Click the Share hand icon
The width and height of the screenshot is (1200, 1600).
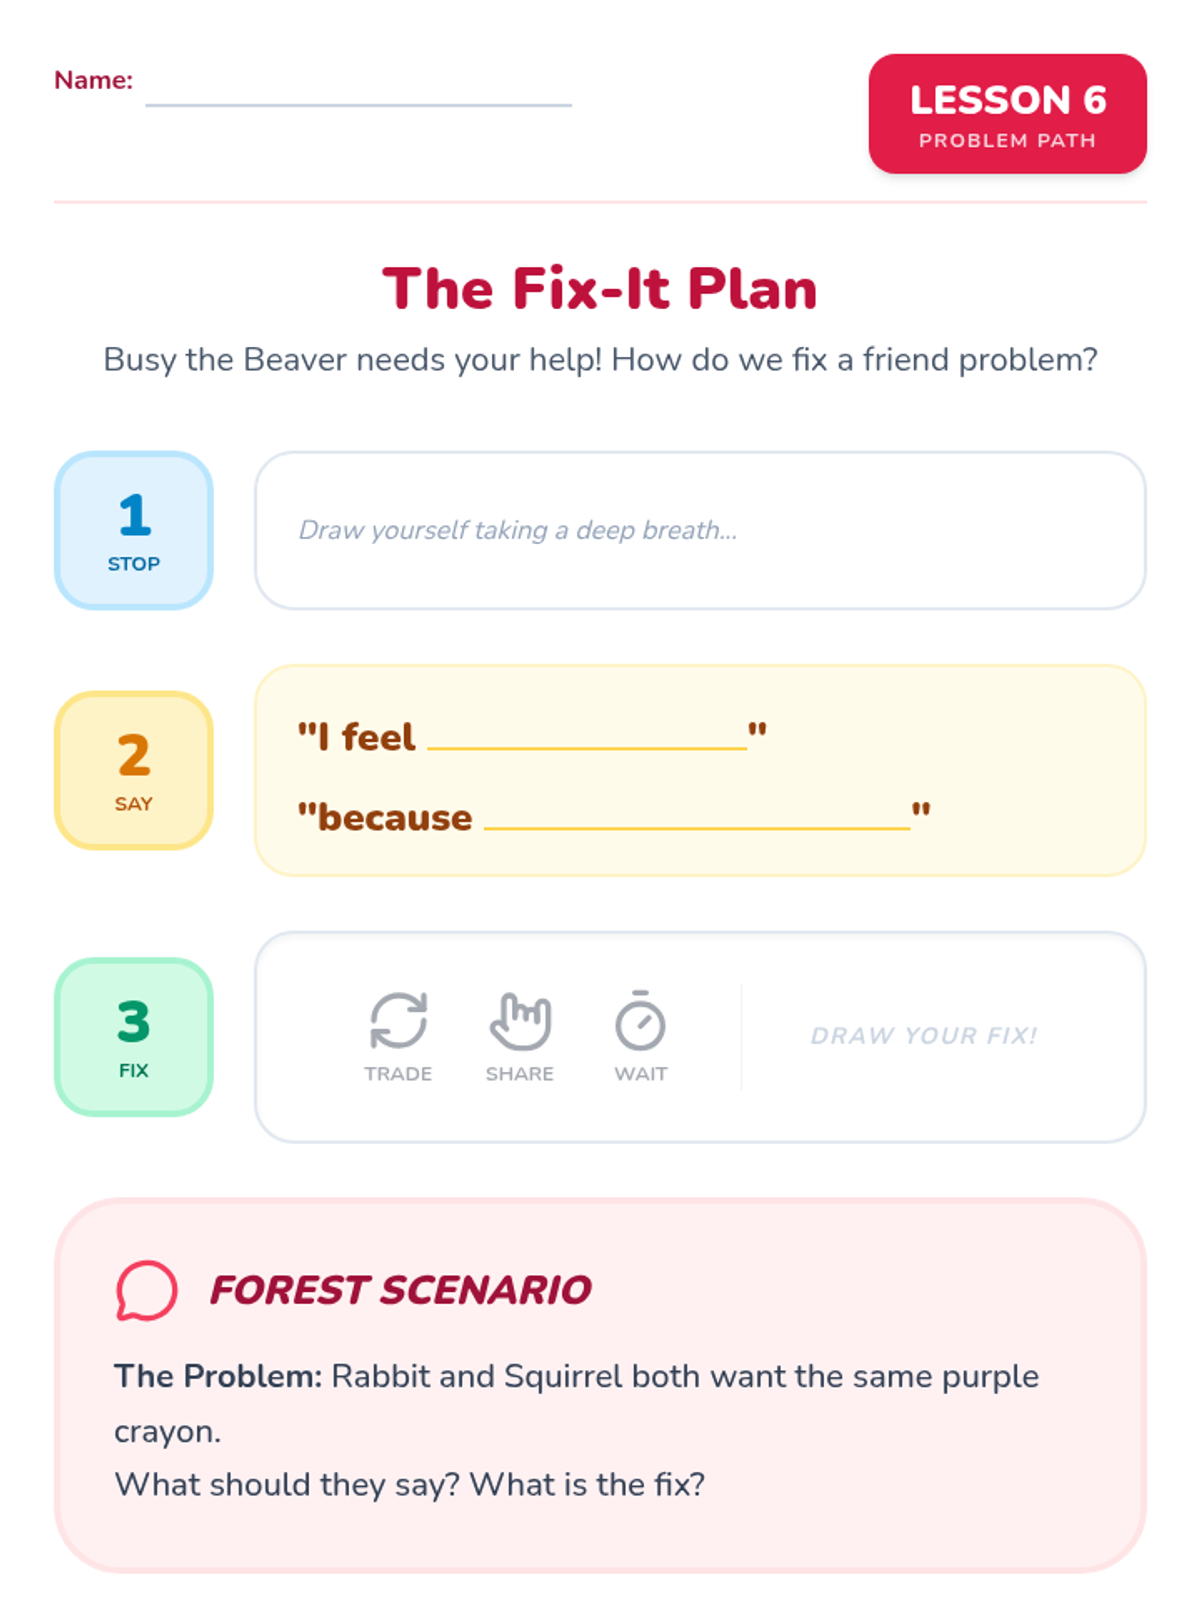click(x=520, y=1021)
